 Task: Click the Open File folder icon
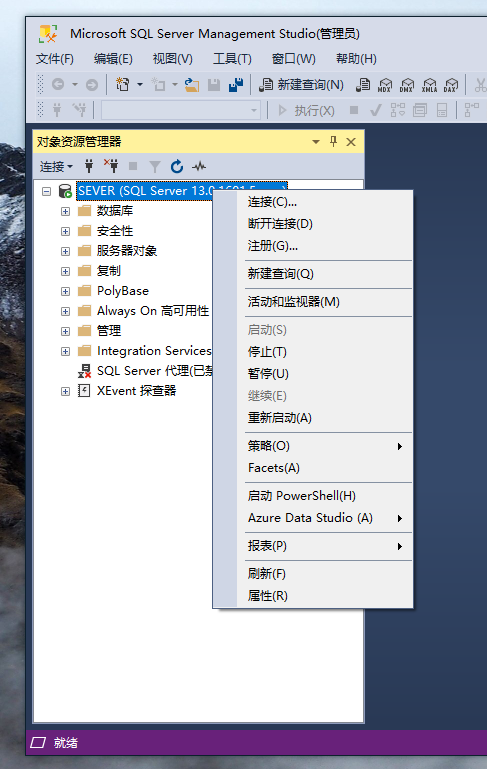pos(192,84)
